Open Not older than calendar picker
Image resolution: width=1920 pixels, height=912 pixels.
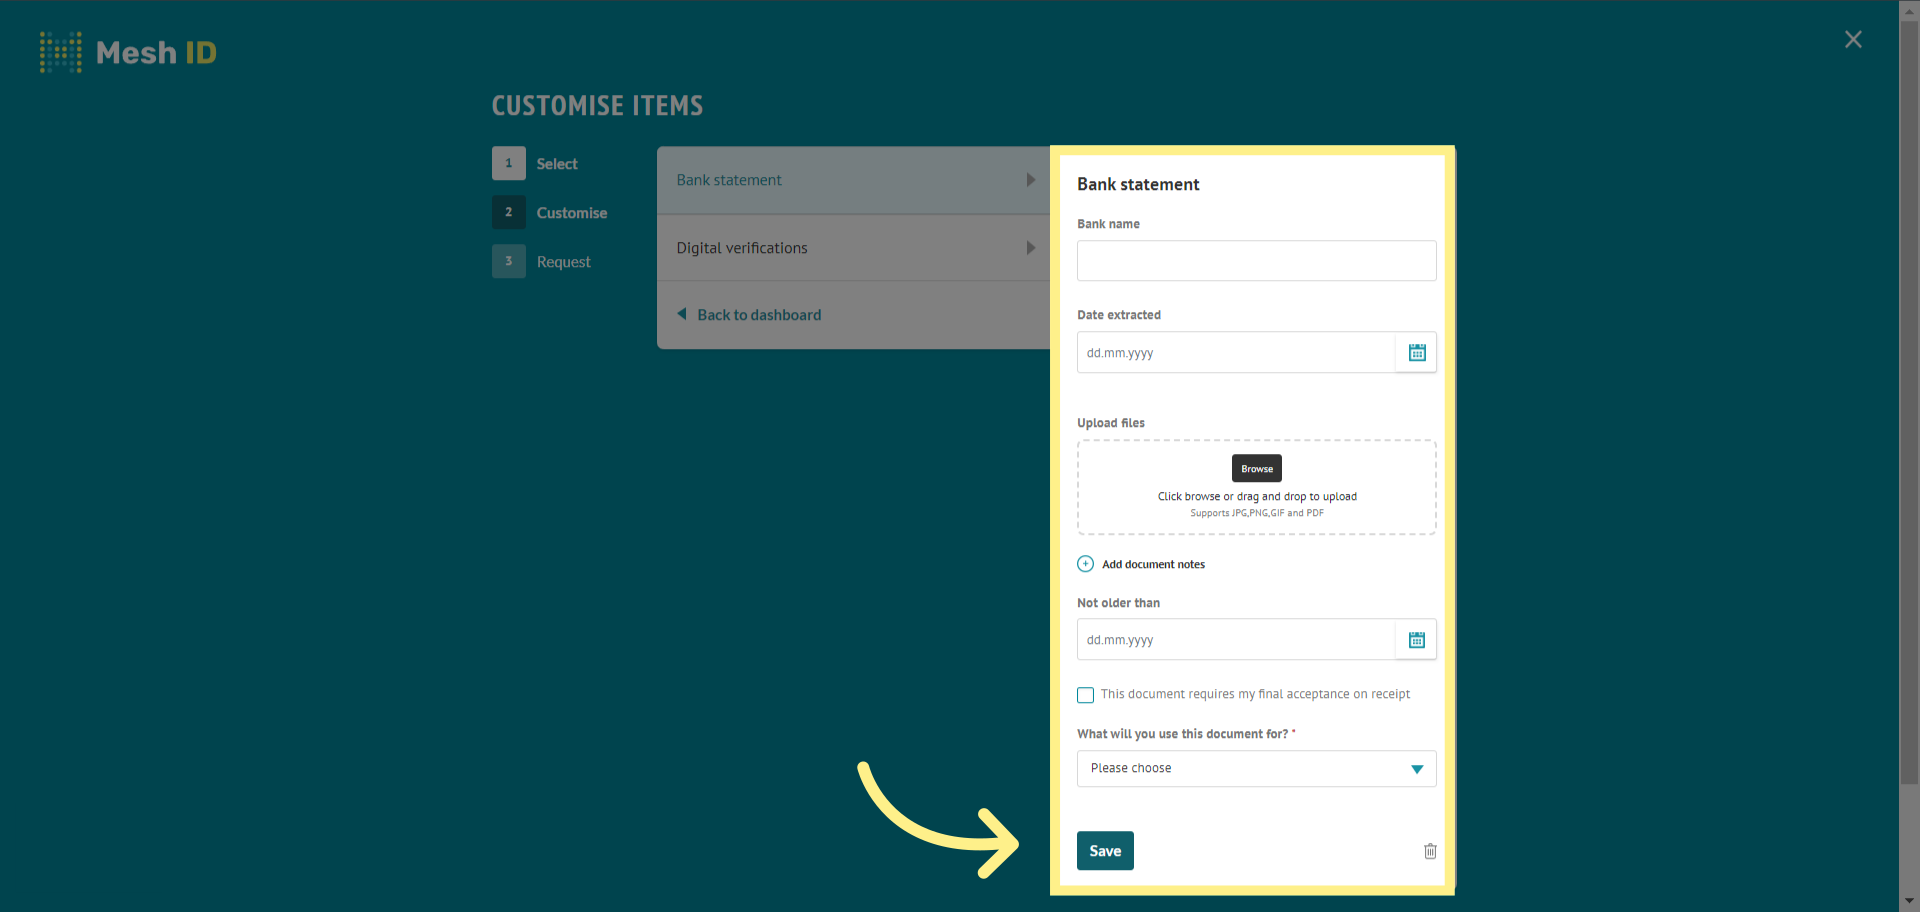coord(1416,639)
